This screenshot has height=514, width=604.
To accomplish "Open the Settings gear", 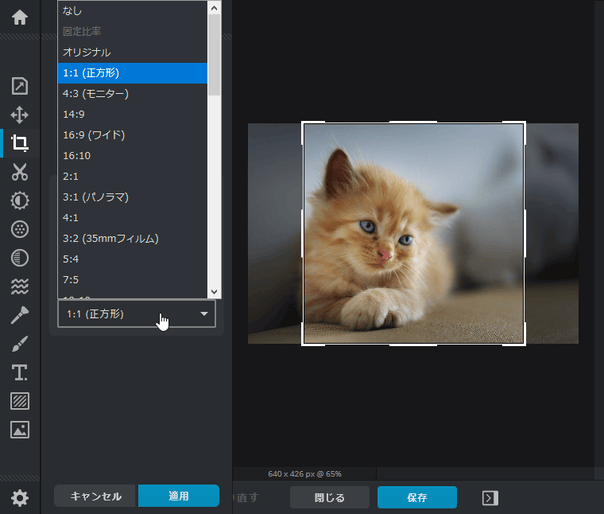I will [20, 498].
